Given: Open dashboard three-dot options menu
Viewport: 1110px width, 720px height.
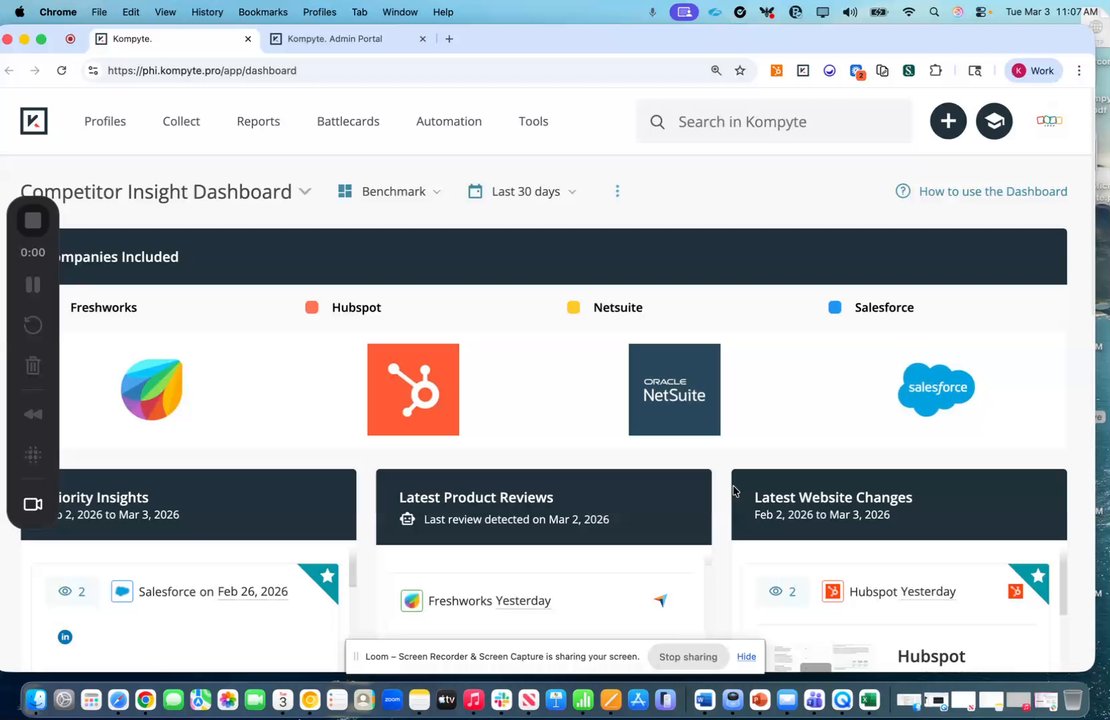Looking at the screenshot, I should pyautogui.click(x=617, y=191).
